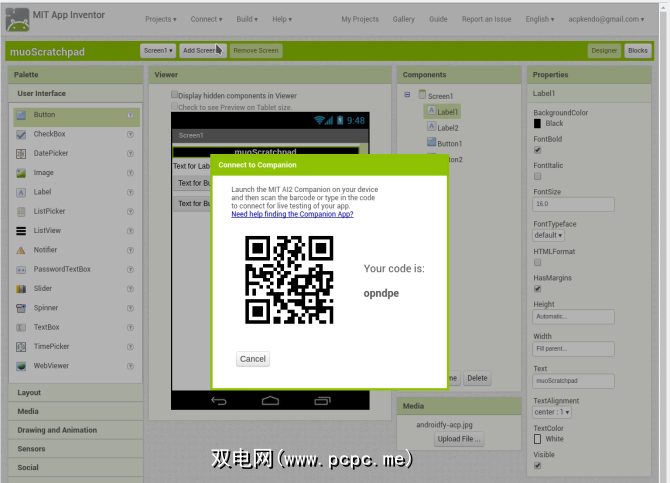Click the Button1 component icon
This screenshot has width=670, height=483.
(x=432, y=142)
